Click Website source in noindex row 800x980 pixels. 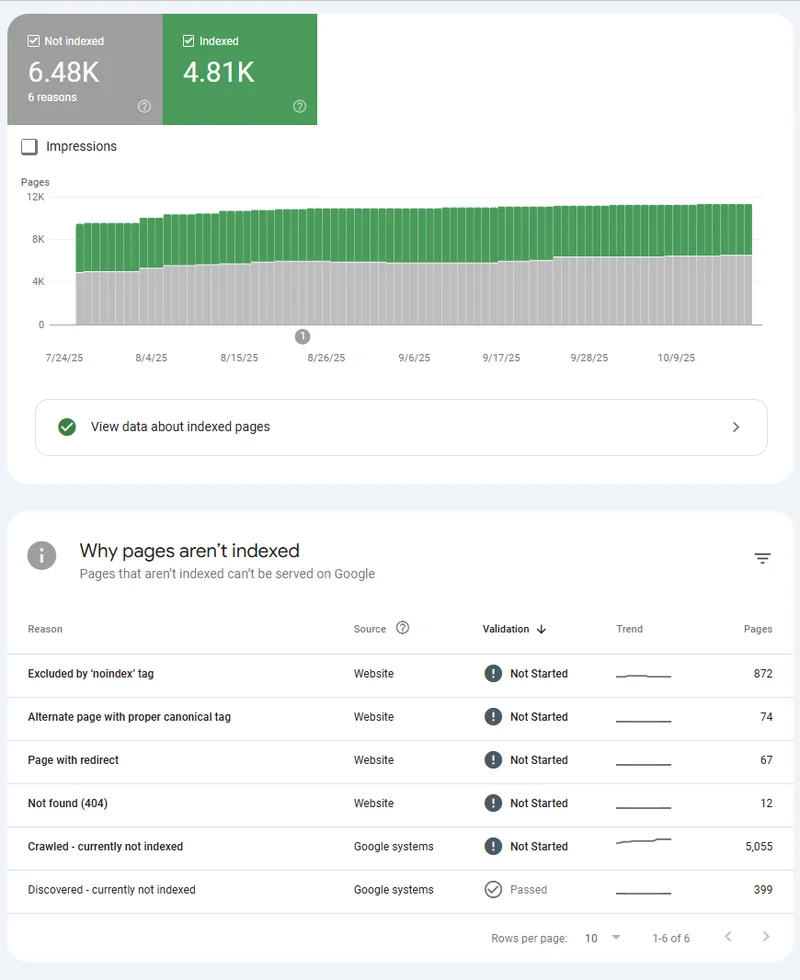(374, 674)
